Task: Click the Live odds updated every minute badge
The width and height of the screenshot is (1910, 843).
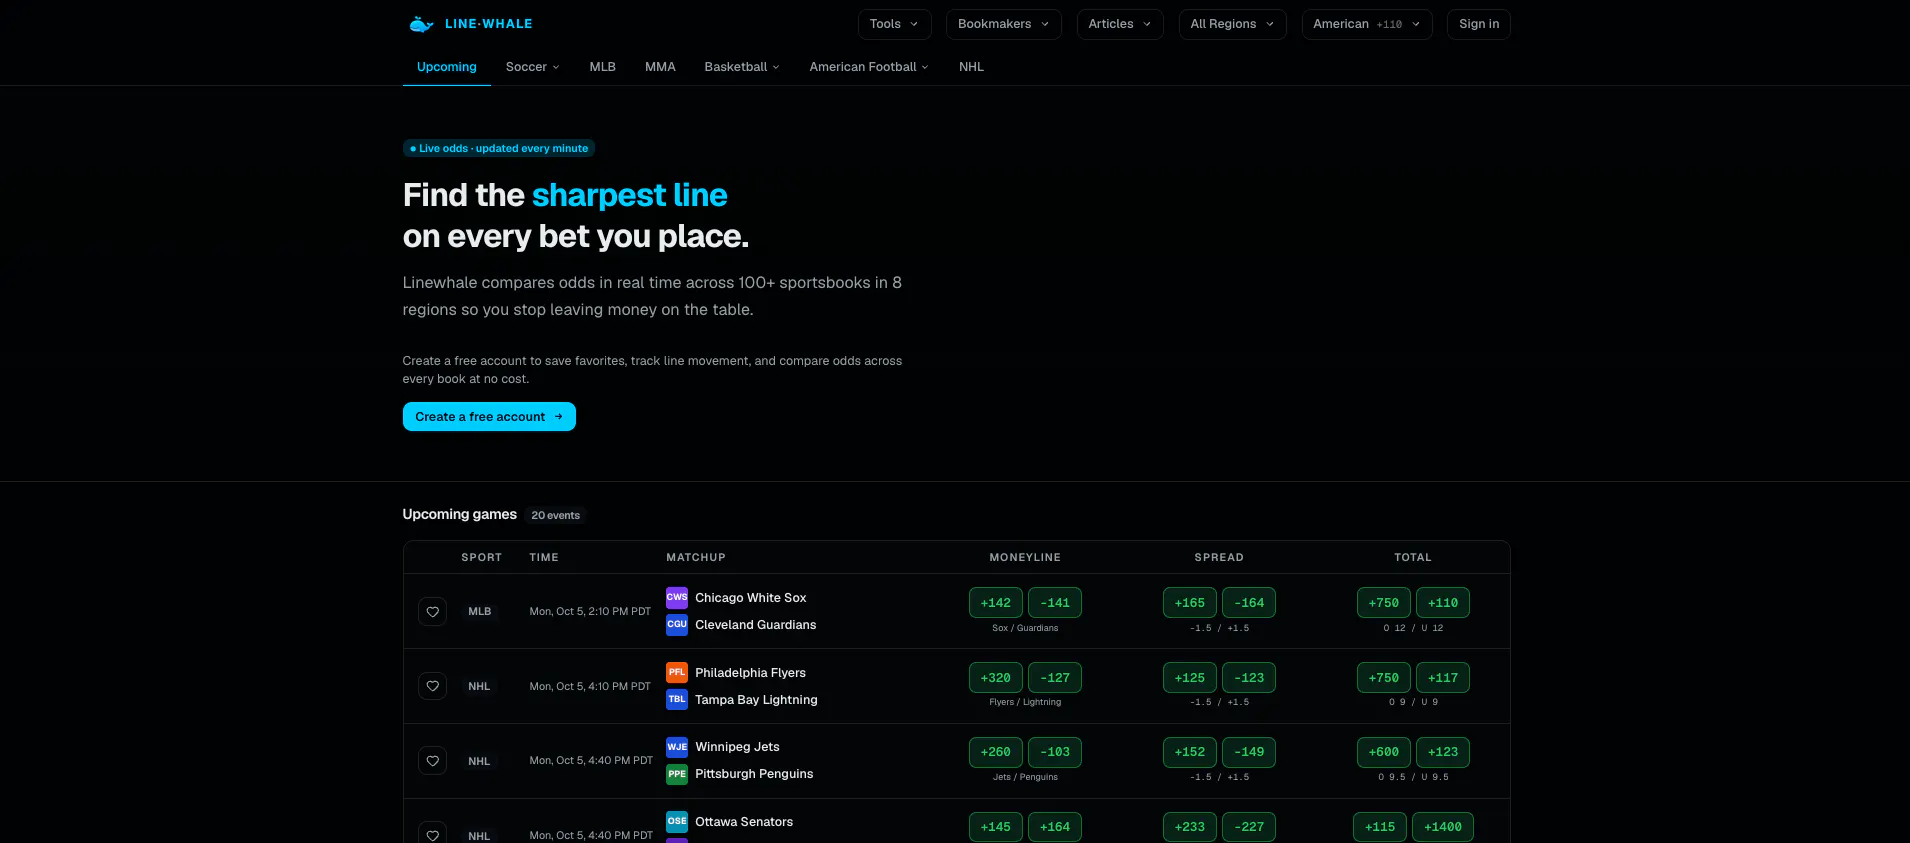Action: 499,148
